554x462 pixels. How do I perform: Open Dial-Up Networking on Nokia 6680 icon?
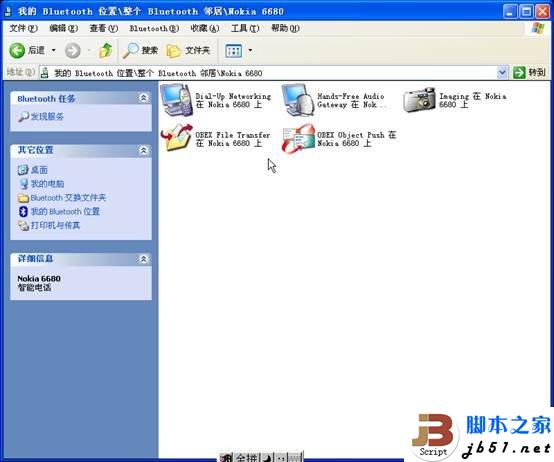click(176, 100)
